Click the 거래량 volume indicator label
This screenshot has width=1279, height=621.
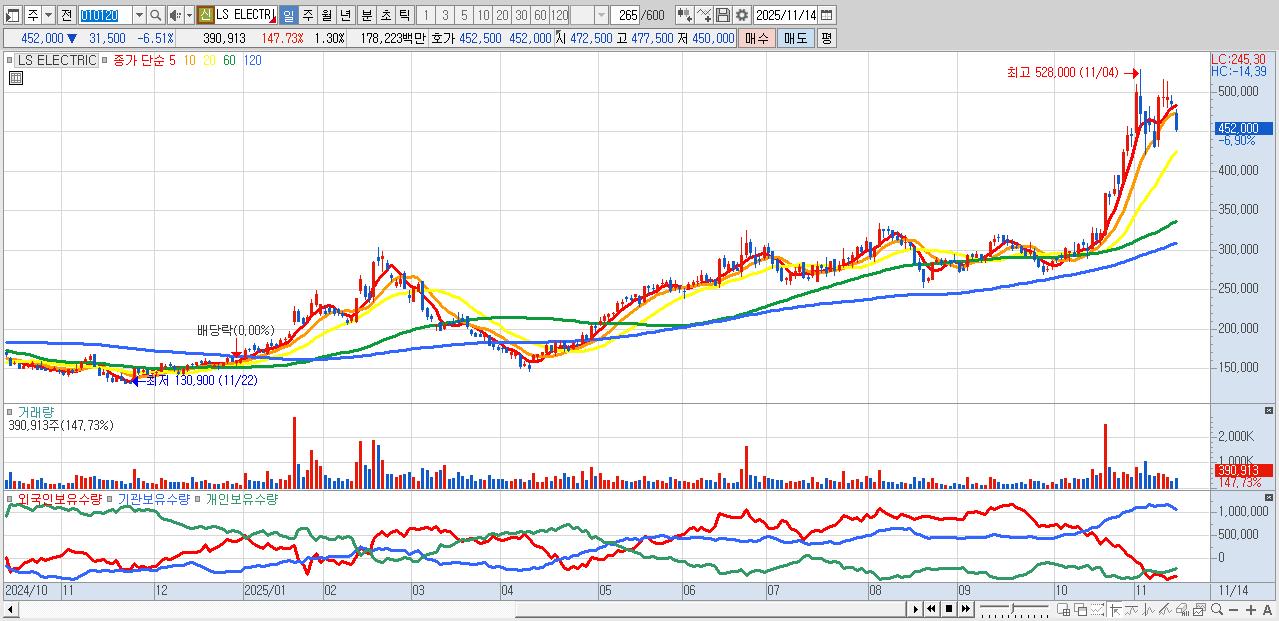36,412
